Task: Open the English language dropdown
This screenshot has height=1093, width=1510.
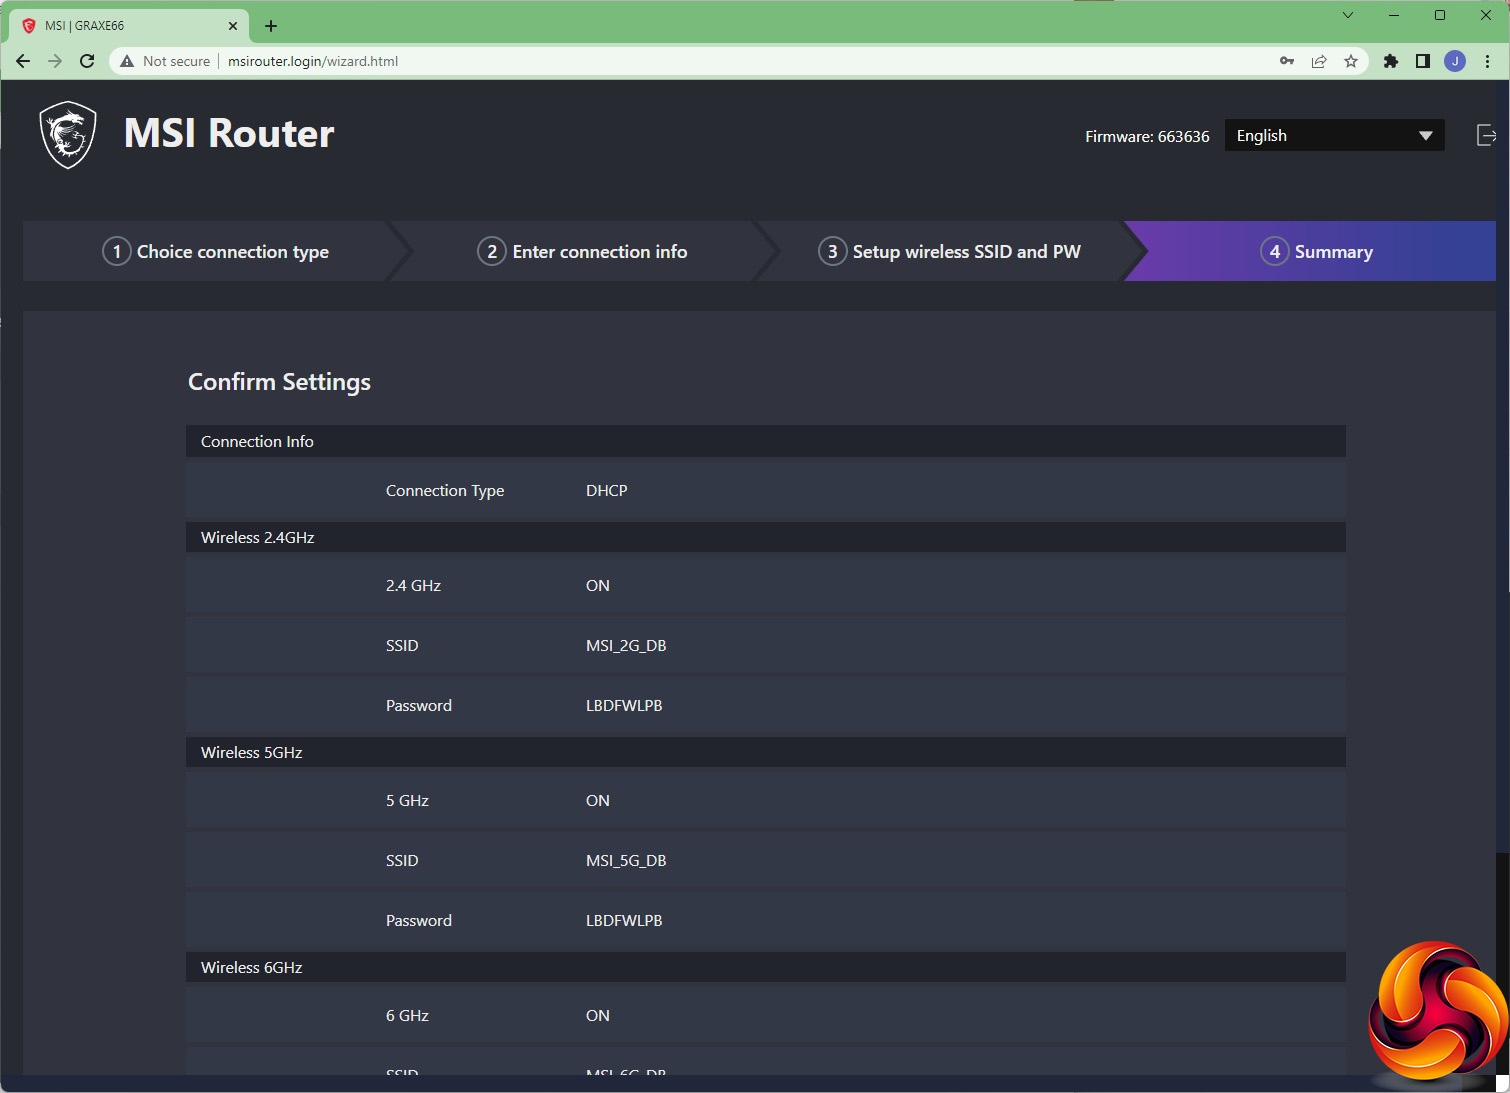Action: pos(1334,135)
